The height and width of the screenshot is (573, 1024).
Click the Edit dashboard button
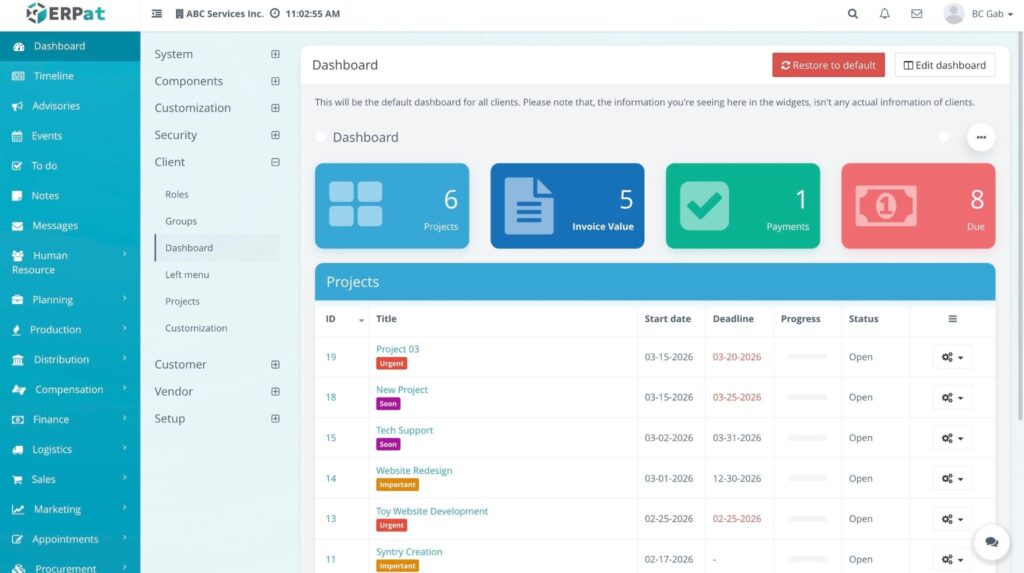click(944, 65)
